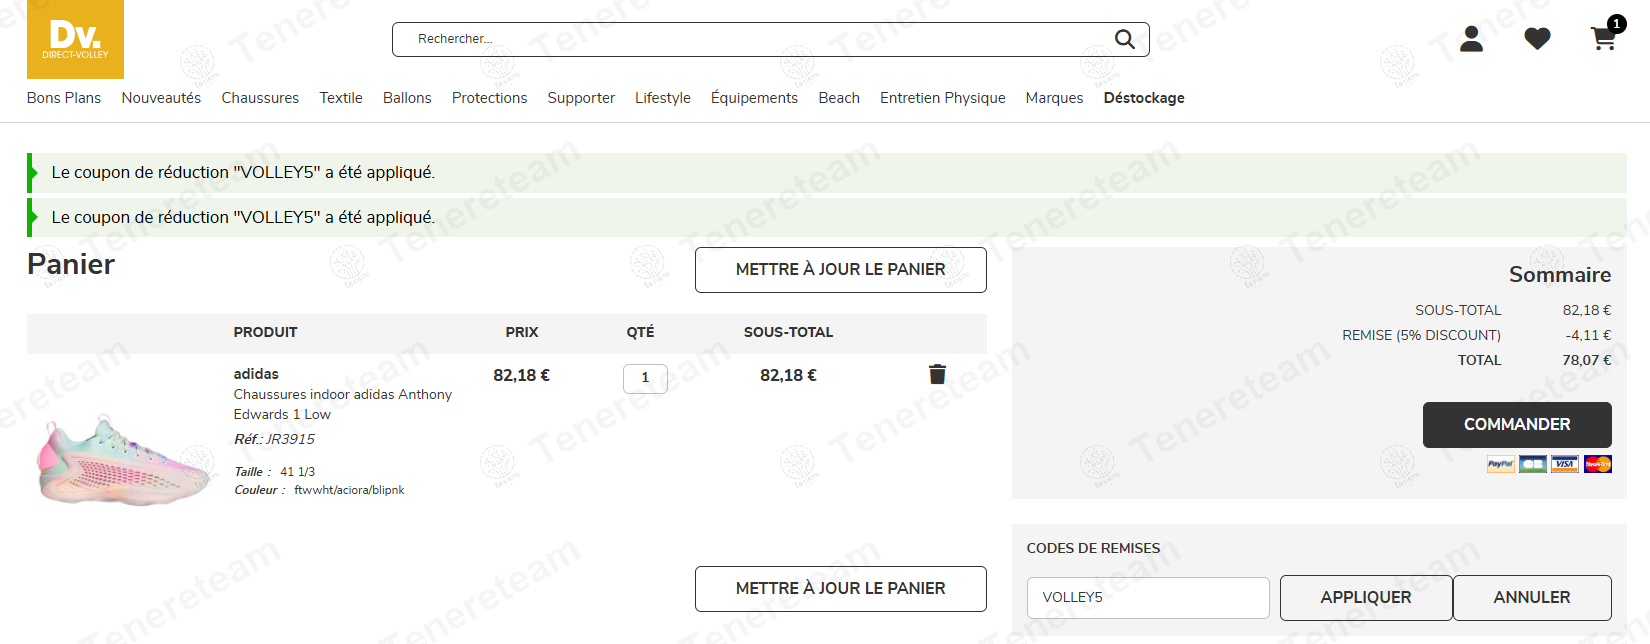Open the Chaussures menu
Image resolution: width=1650 pixels, height=644 pixels.
[260, 98]
